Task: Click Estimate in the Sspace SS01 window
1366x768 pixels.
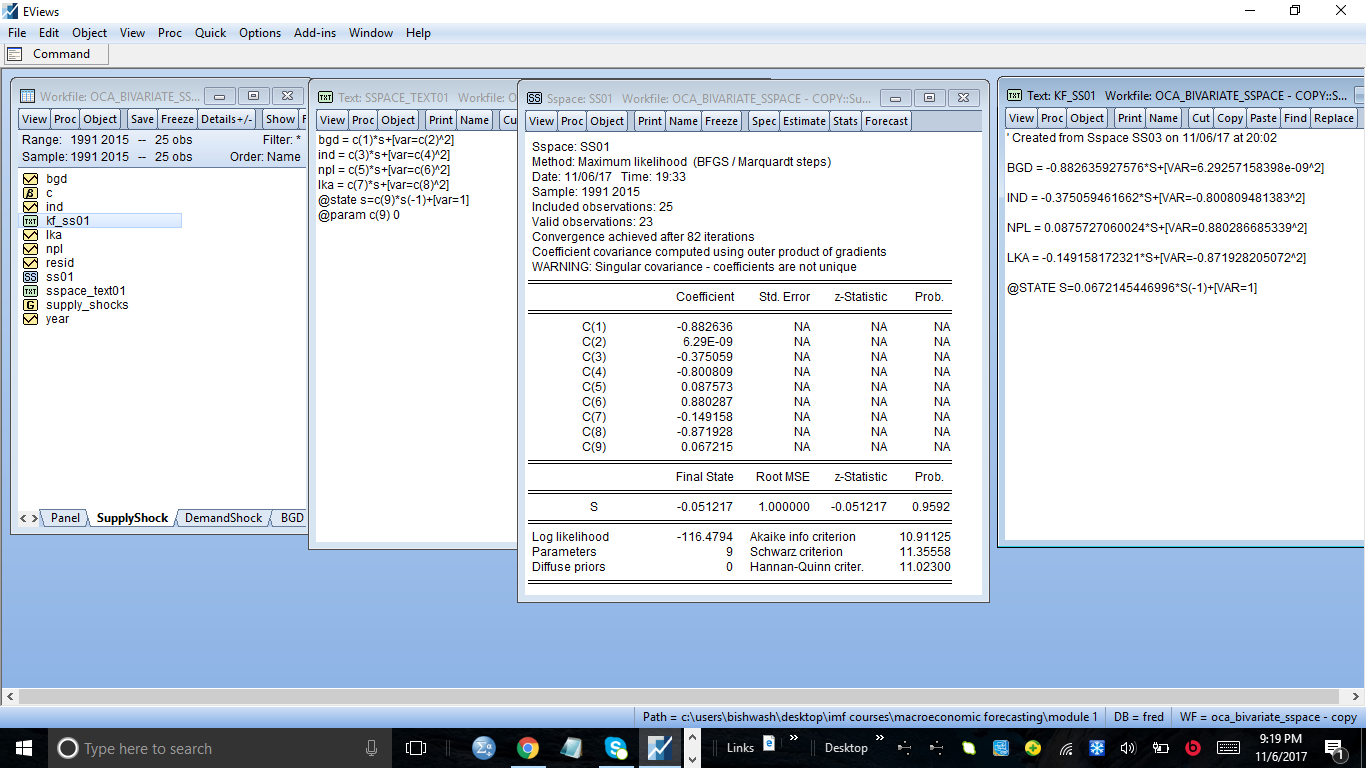Action: tap(804, 121)
